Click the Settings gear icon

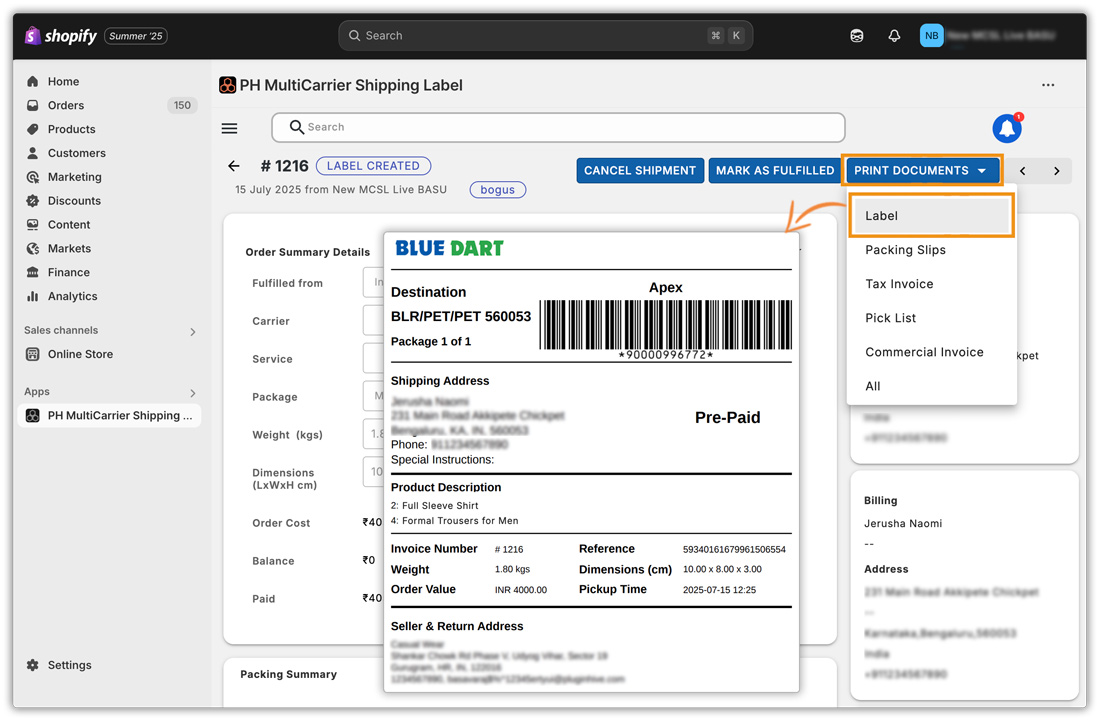pos(32,665)
